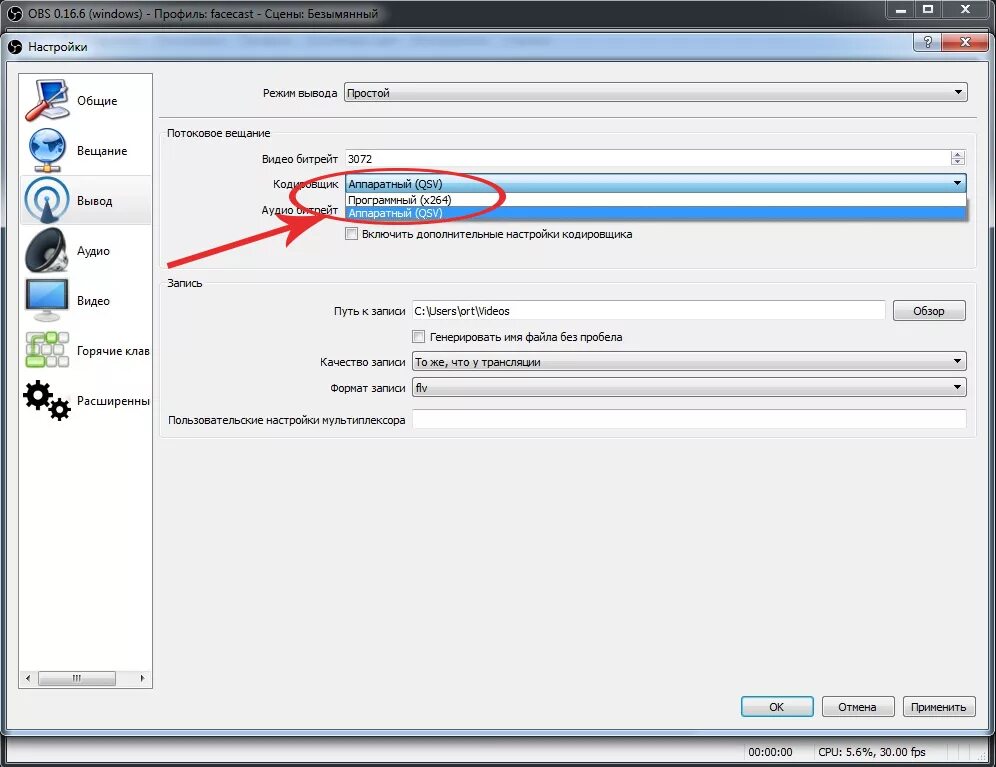Increase video bitrate with the up stepper
Image resolution: width=996 pixels, height=767 pixels.
958,154
